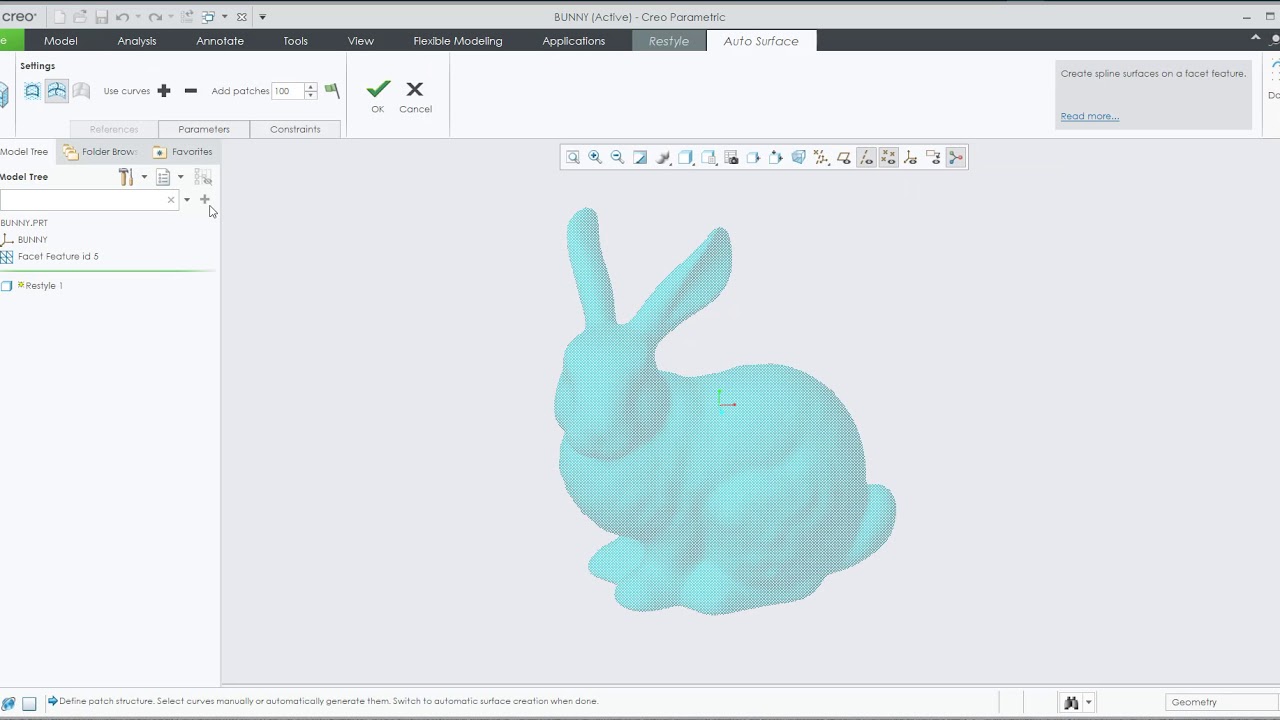The width and height of the screenshot is (1280, 720).
Task: Open the Windows switcher icon
Action: click(208, 17)
